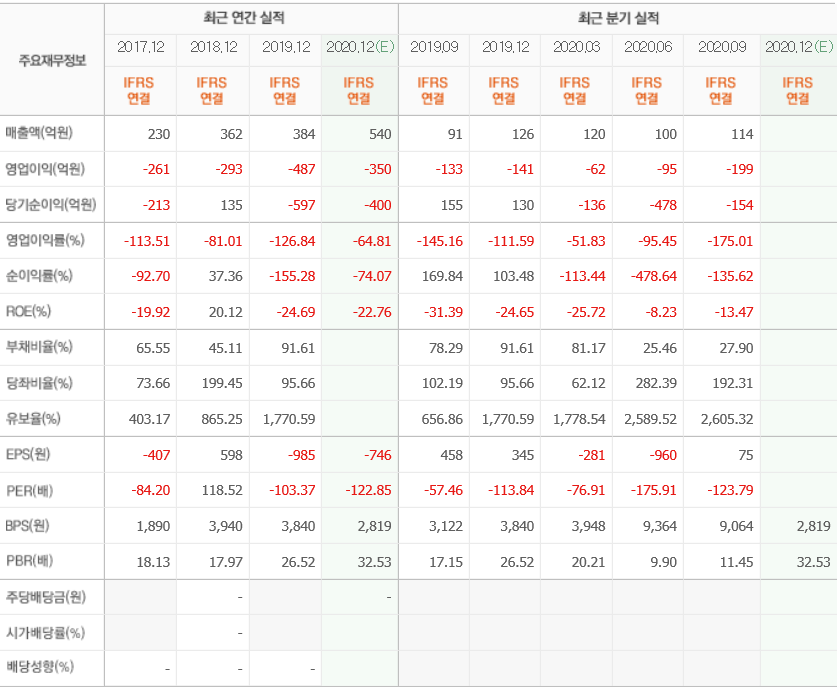Click sales value 540
Image resolution: width=839 pixels, height=689 pixels.
tap(380, 134)
